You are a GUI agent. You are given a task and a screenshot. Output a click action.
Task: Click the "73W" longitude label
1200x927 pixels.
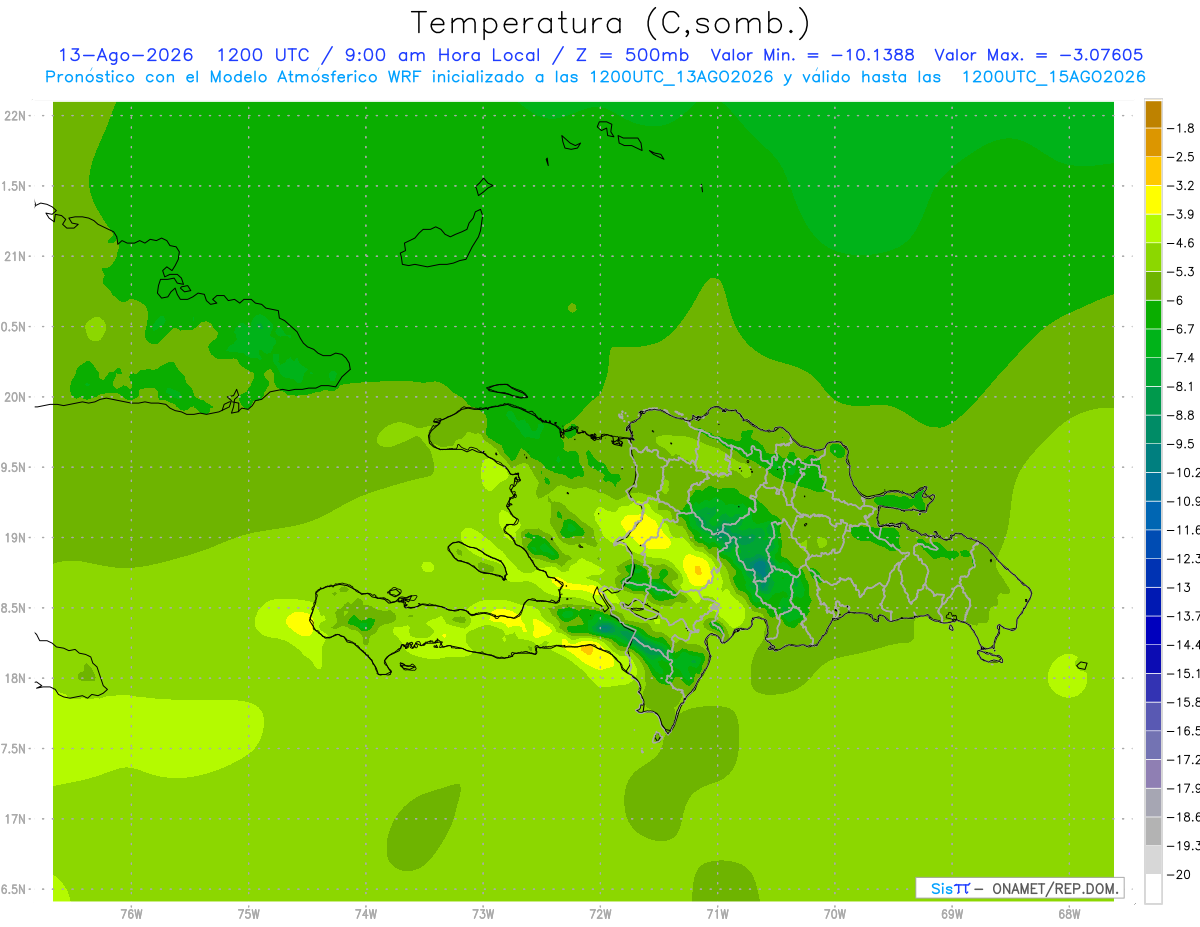pos(483,914)
